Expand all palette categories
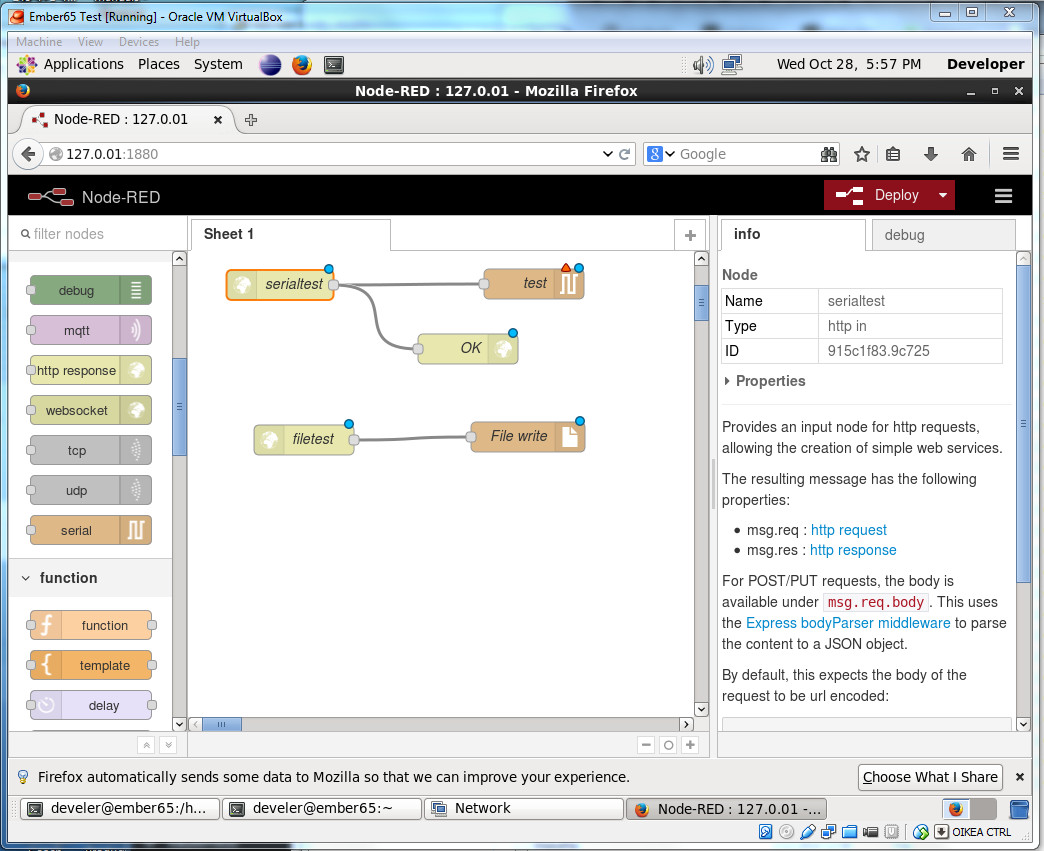 point(168,745)
